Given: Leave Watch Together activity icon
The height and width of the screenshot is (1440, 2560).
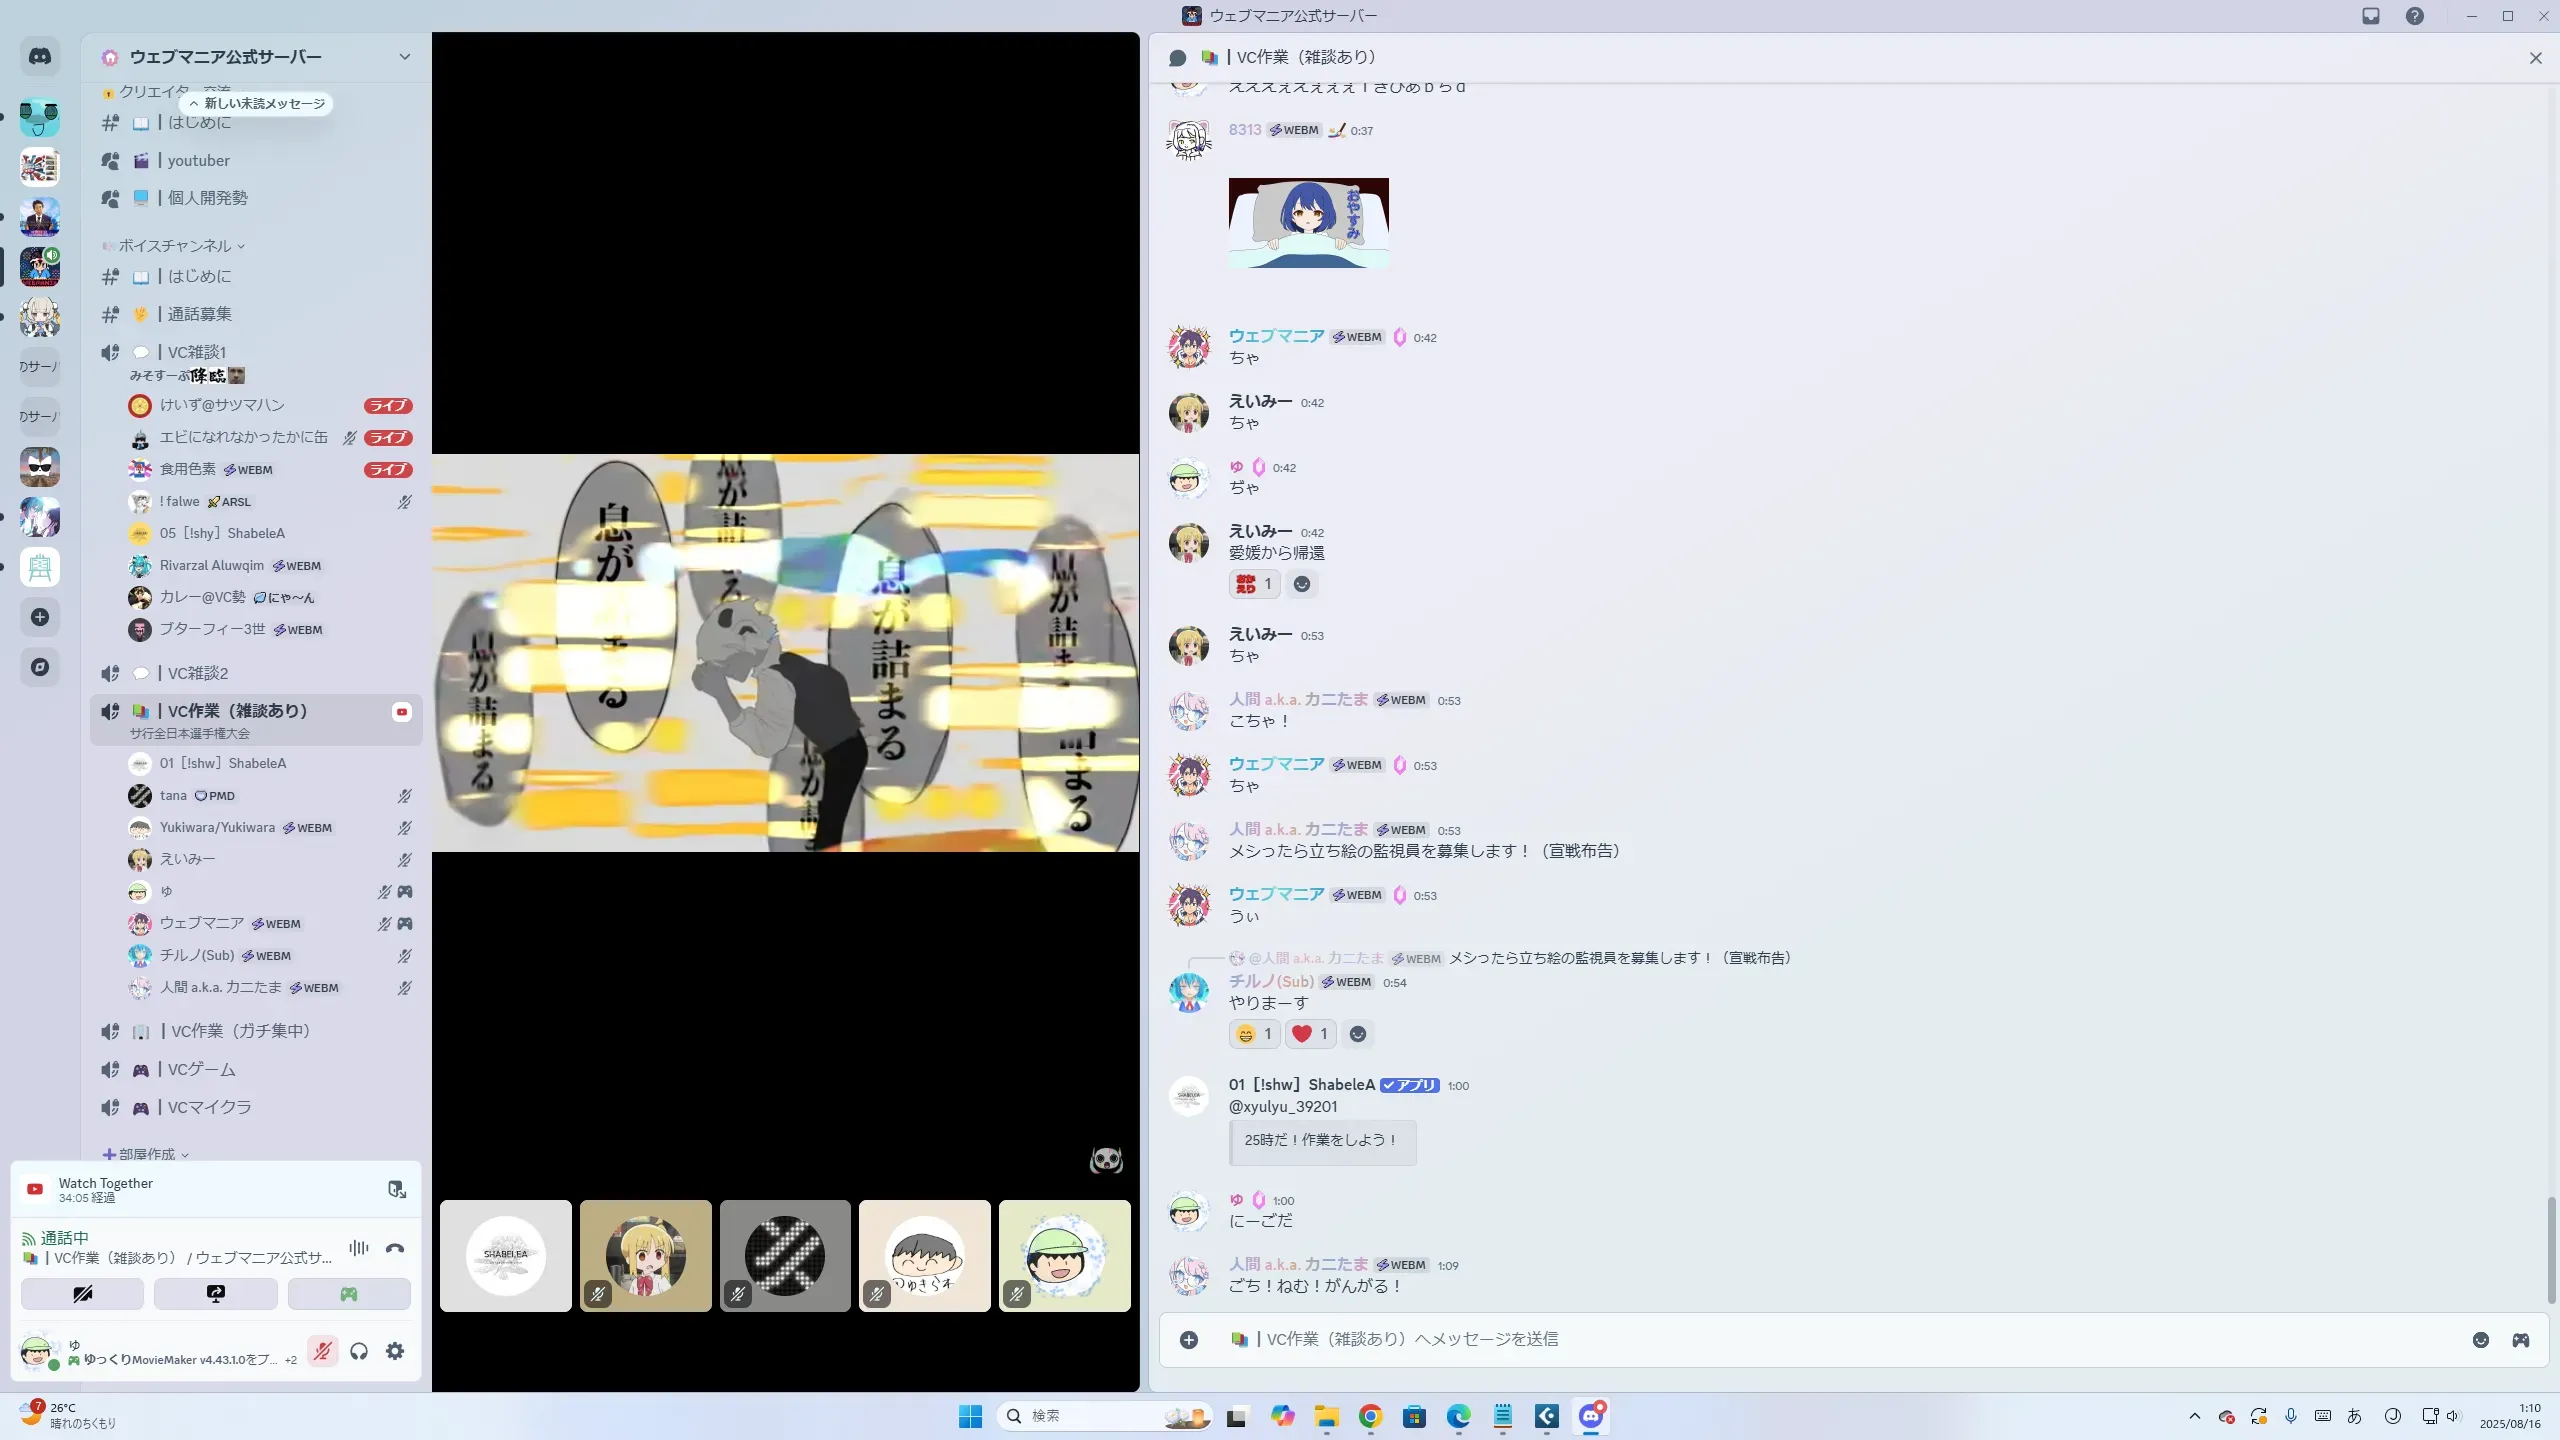Looking at the screenshot, I should pos(396,1189).
